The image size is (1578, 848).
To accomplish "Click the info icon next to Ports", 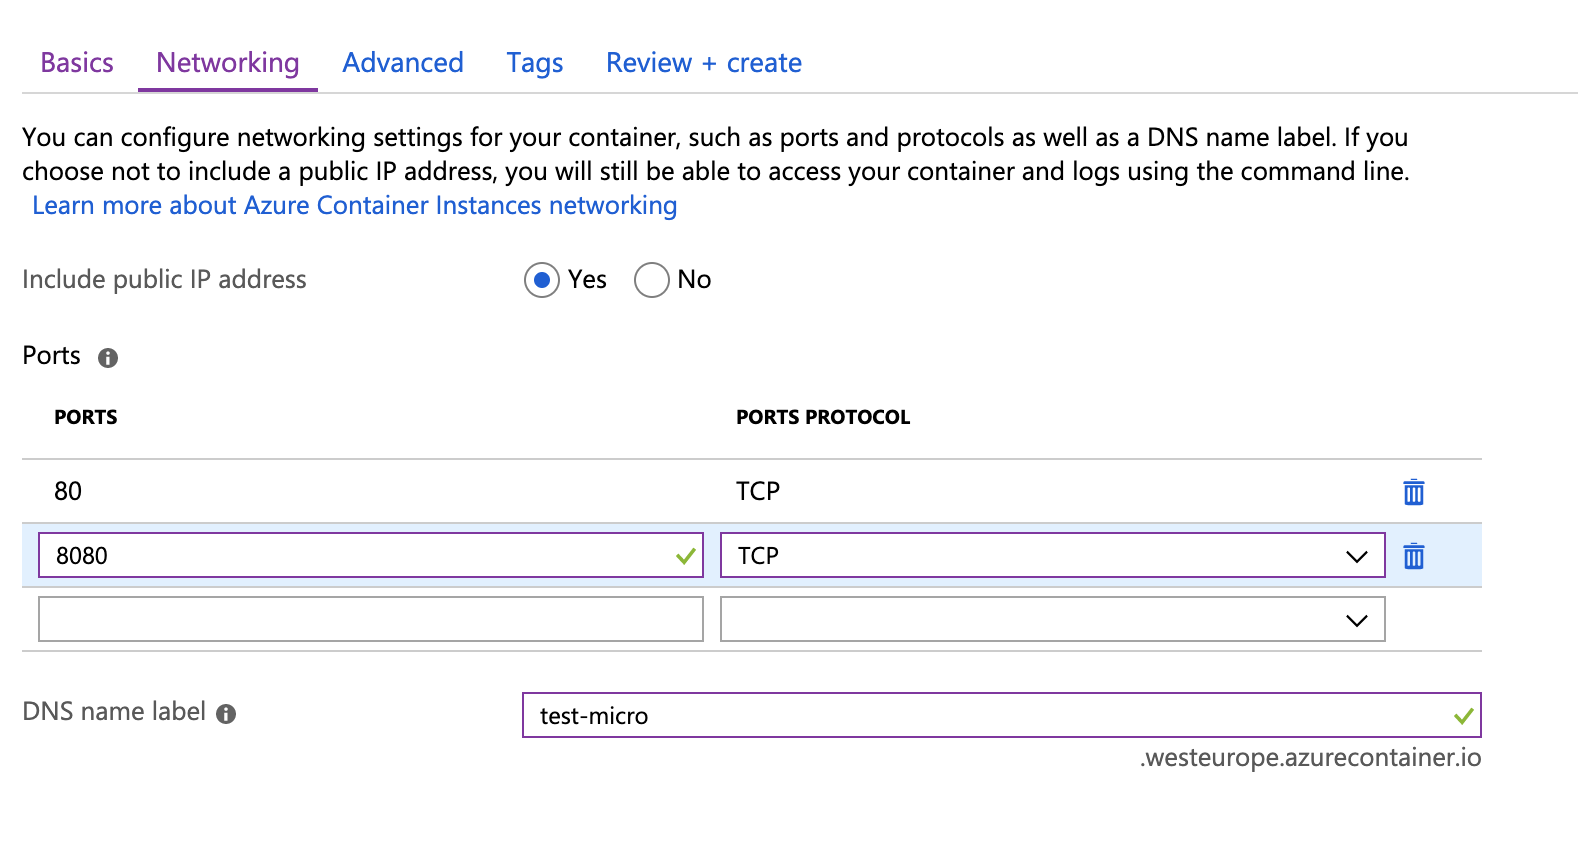I will pyautogui.click(x=108, y=358).
